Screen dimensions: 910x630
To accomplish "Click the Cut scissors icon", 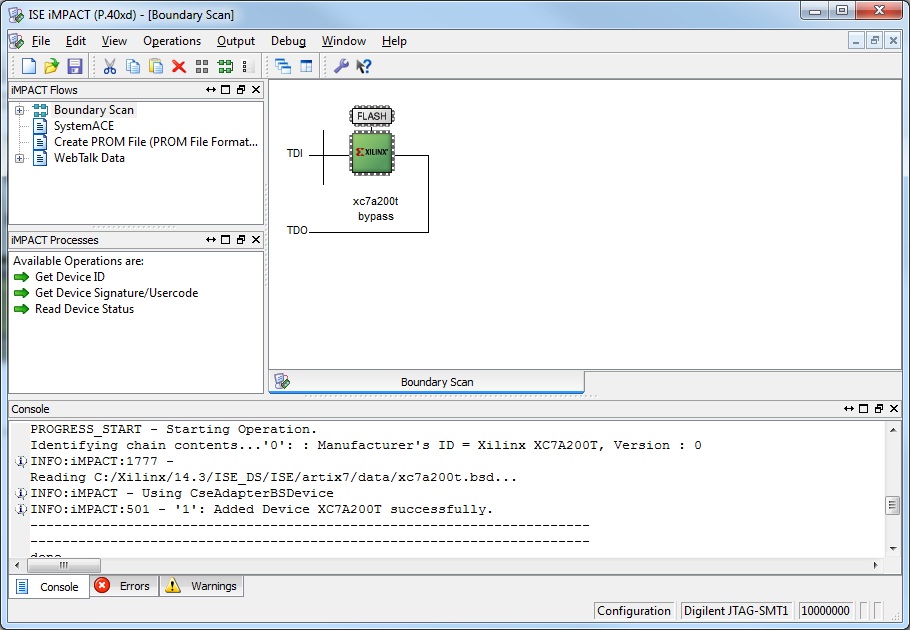I will point(110,66).
